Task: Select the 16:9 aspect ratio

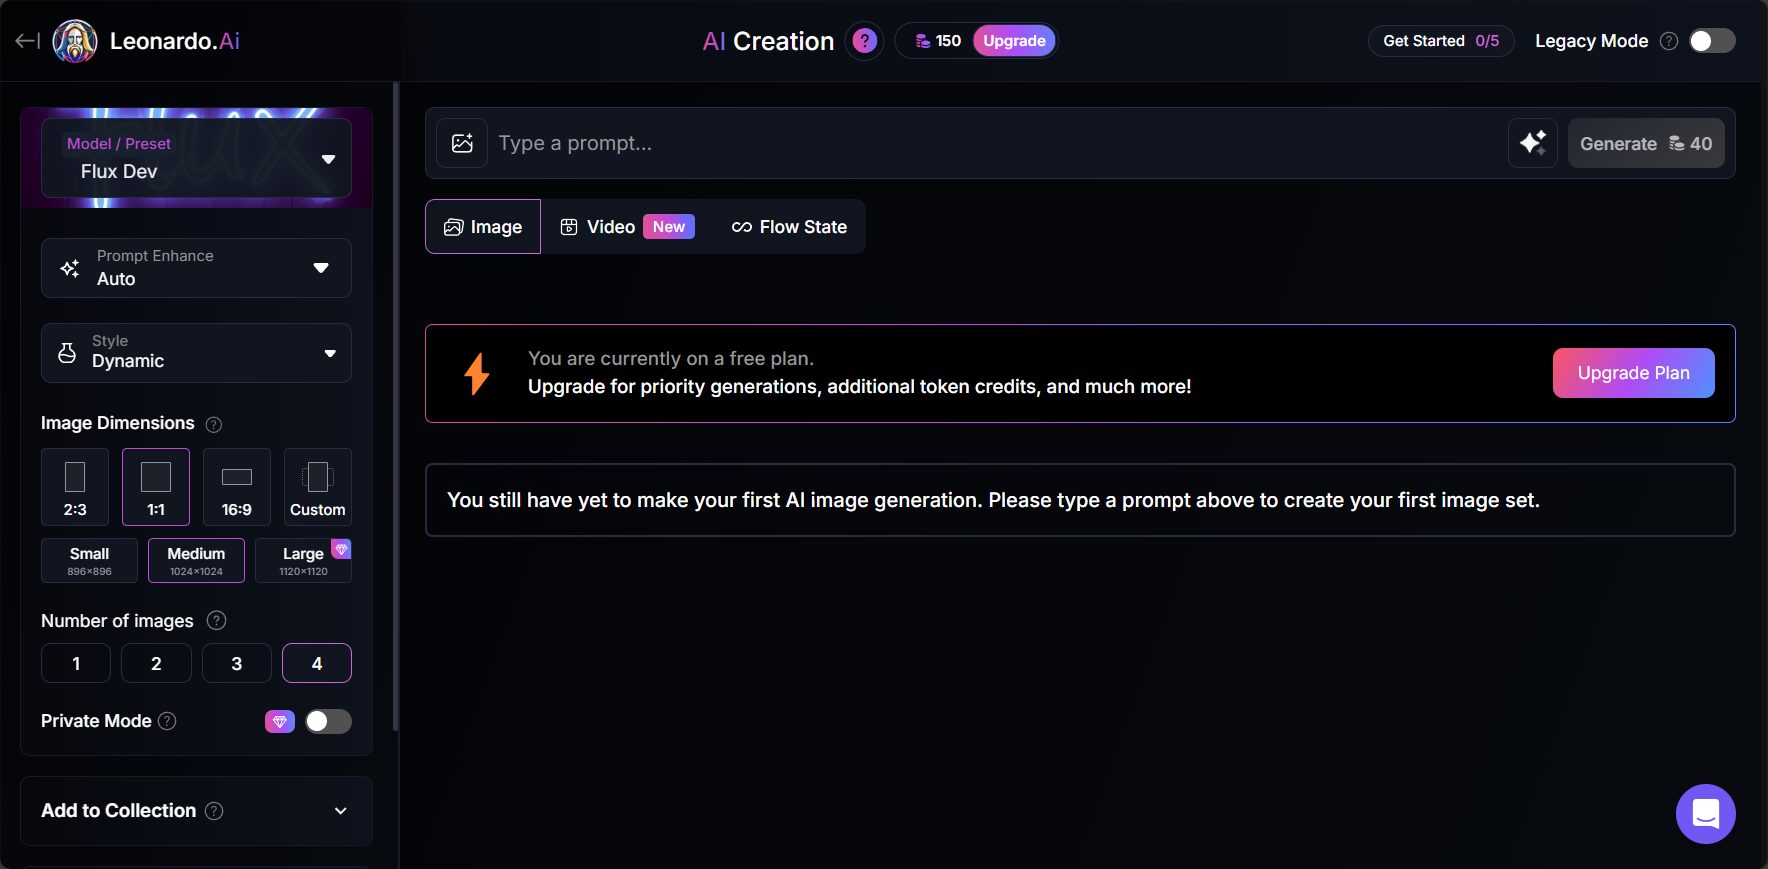Action: [x=237, y=487]
